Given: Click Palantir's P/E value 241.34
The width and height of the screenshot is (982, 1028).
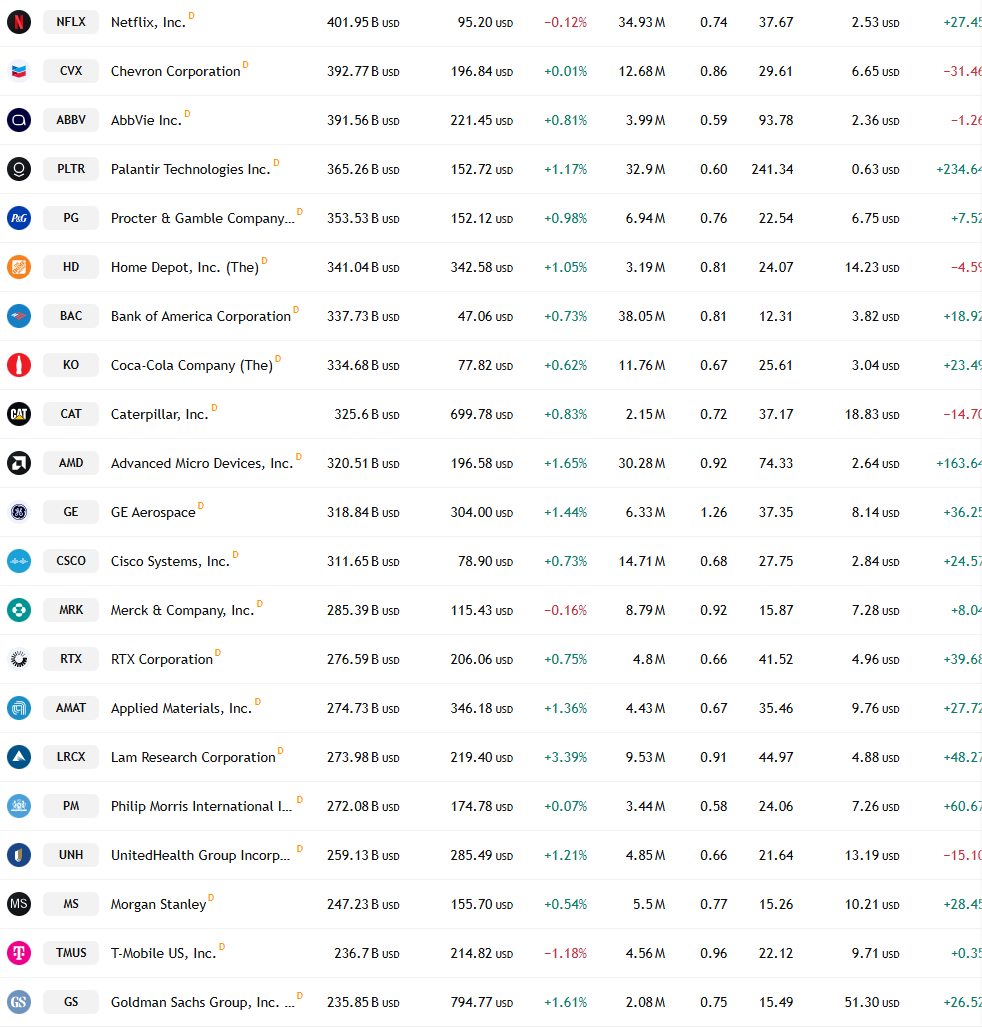Looking at the screenshot, I should tap(772, 169).
